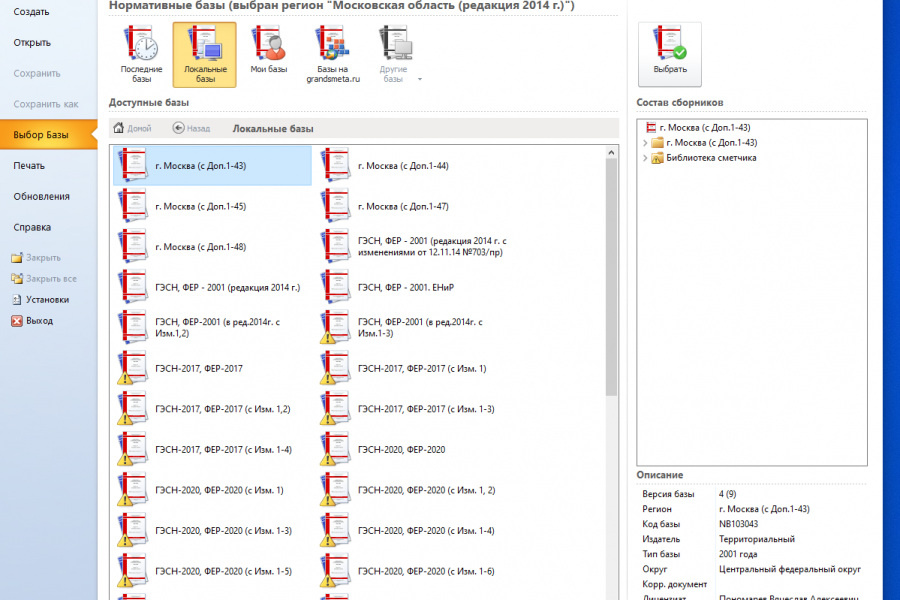Open the Установки icon

[x=17, y=300]
